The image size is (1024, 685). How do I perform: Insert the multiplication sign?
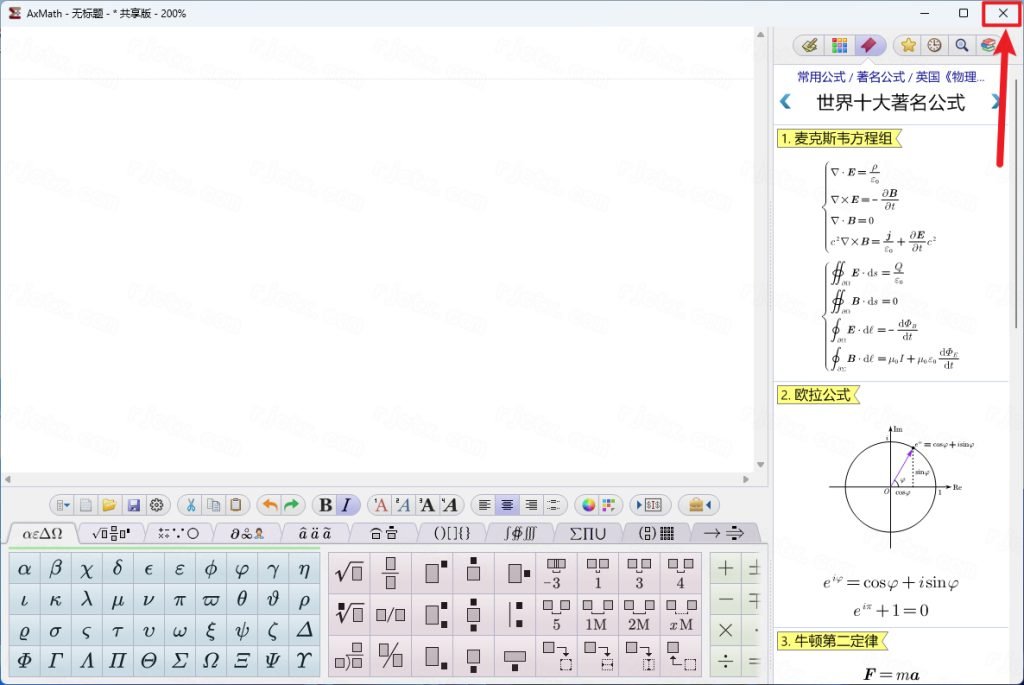[726, 630]
